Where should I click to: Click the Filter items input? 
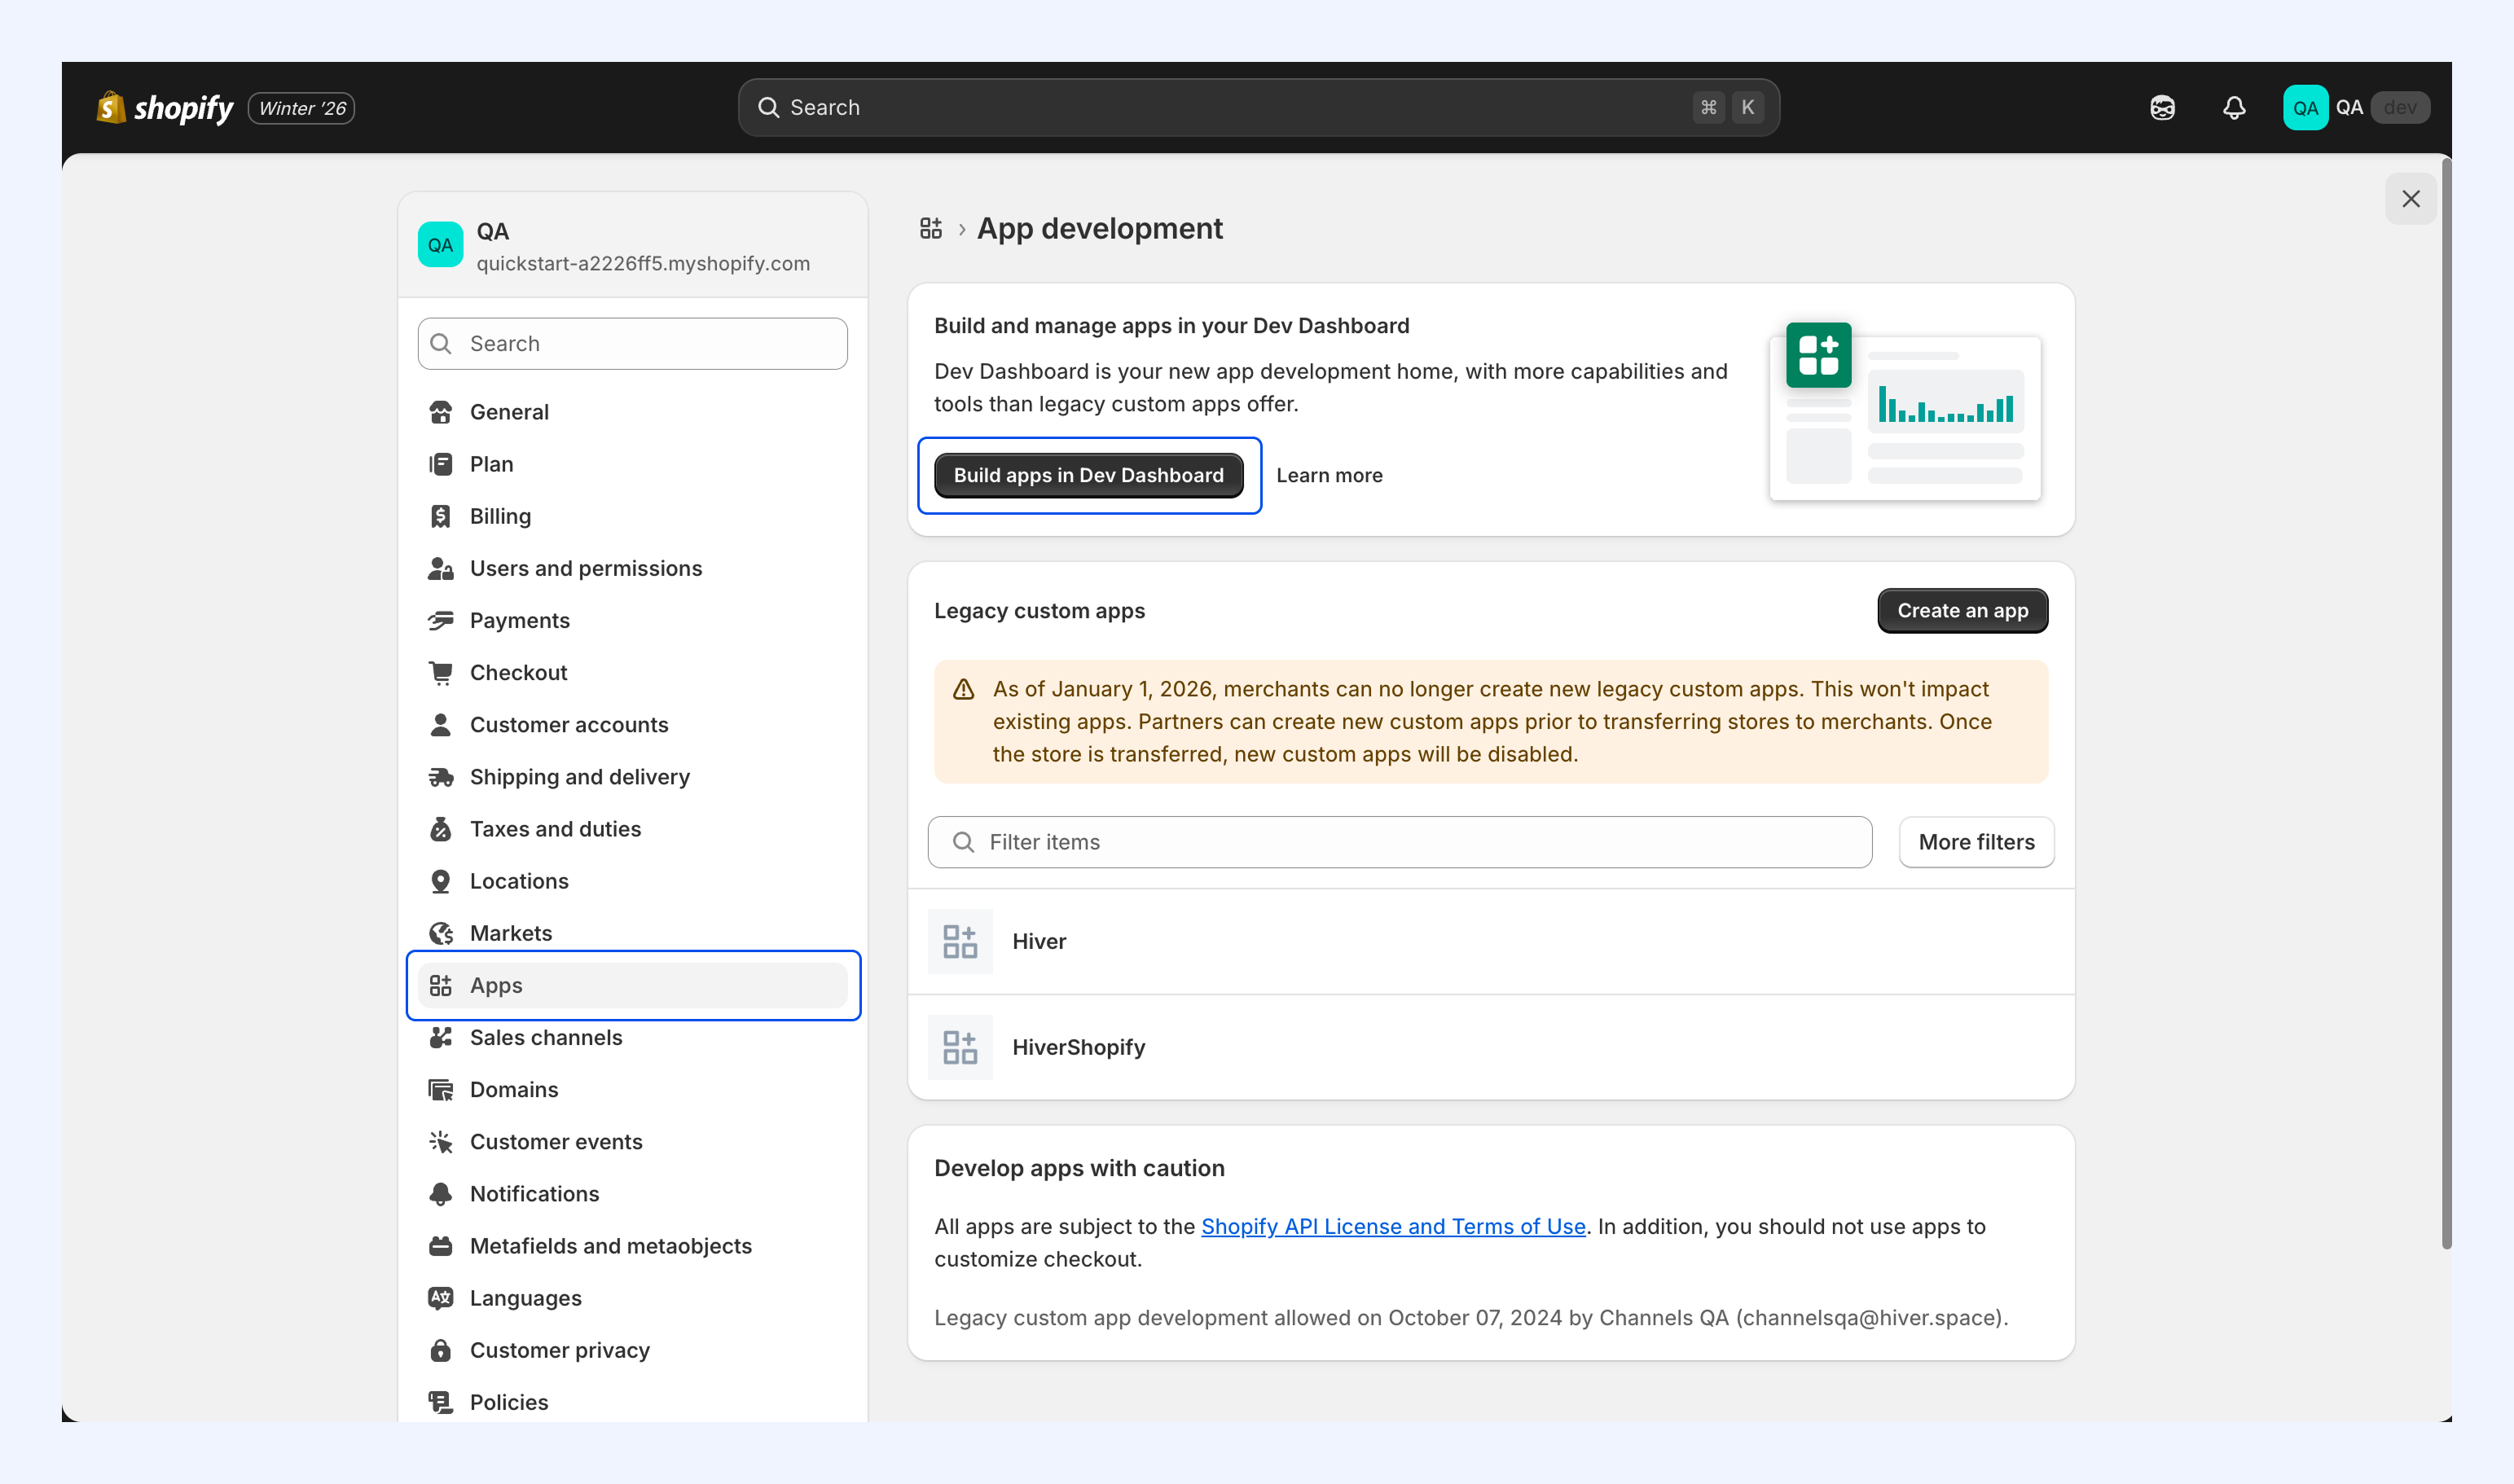coord(1399,842)
